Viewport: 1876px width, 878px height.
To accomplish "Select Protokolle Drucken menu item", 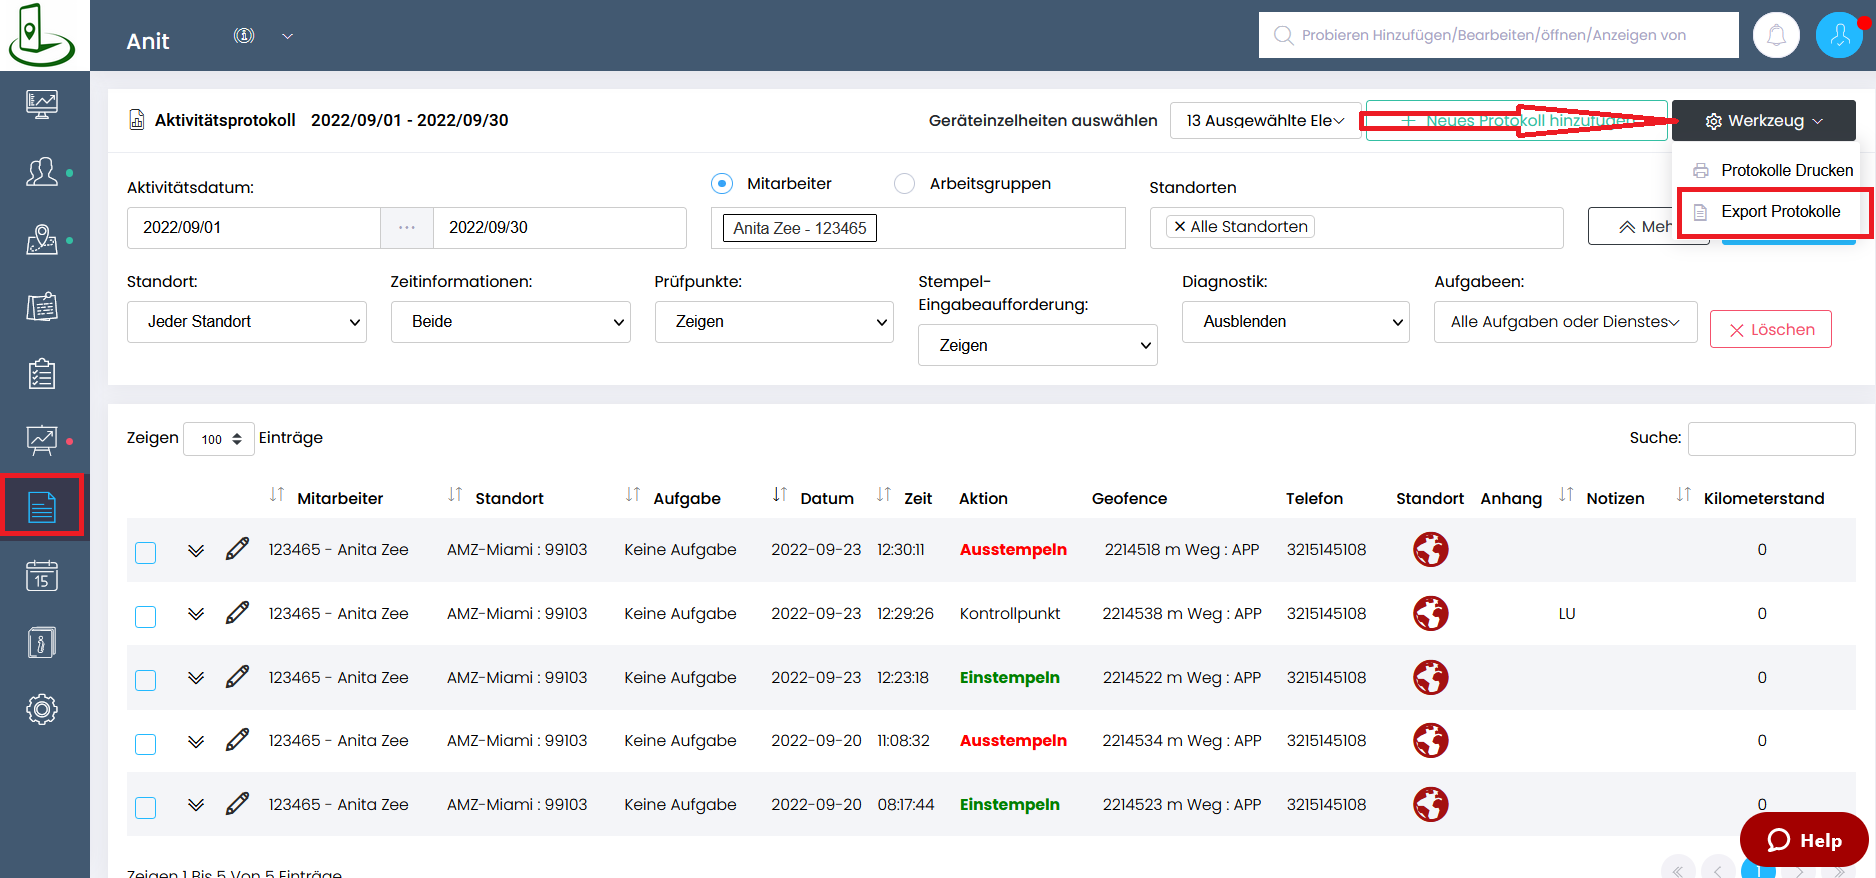I will point(1786,171).
